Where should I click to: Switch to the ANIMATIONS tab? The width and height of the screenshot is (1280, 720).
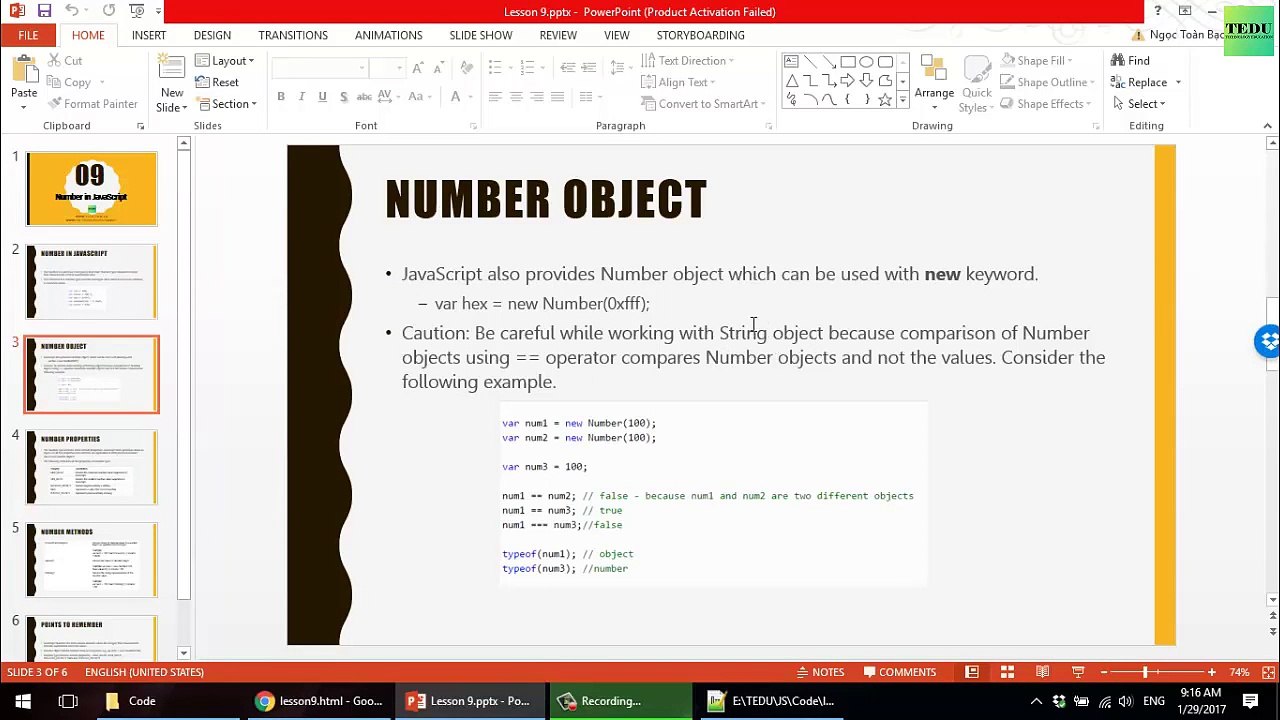389,35
